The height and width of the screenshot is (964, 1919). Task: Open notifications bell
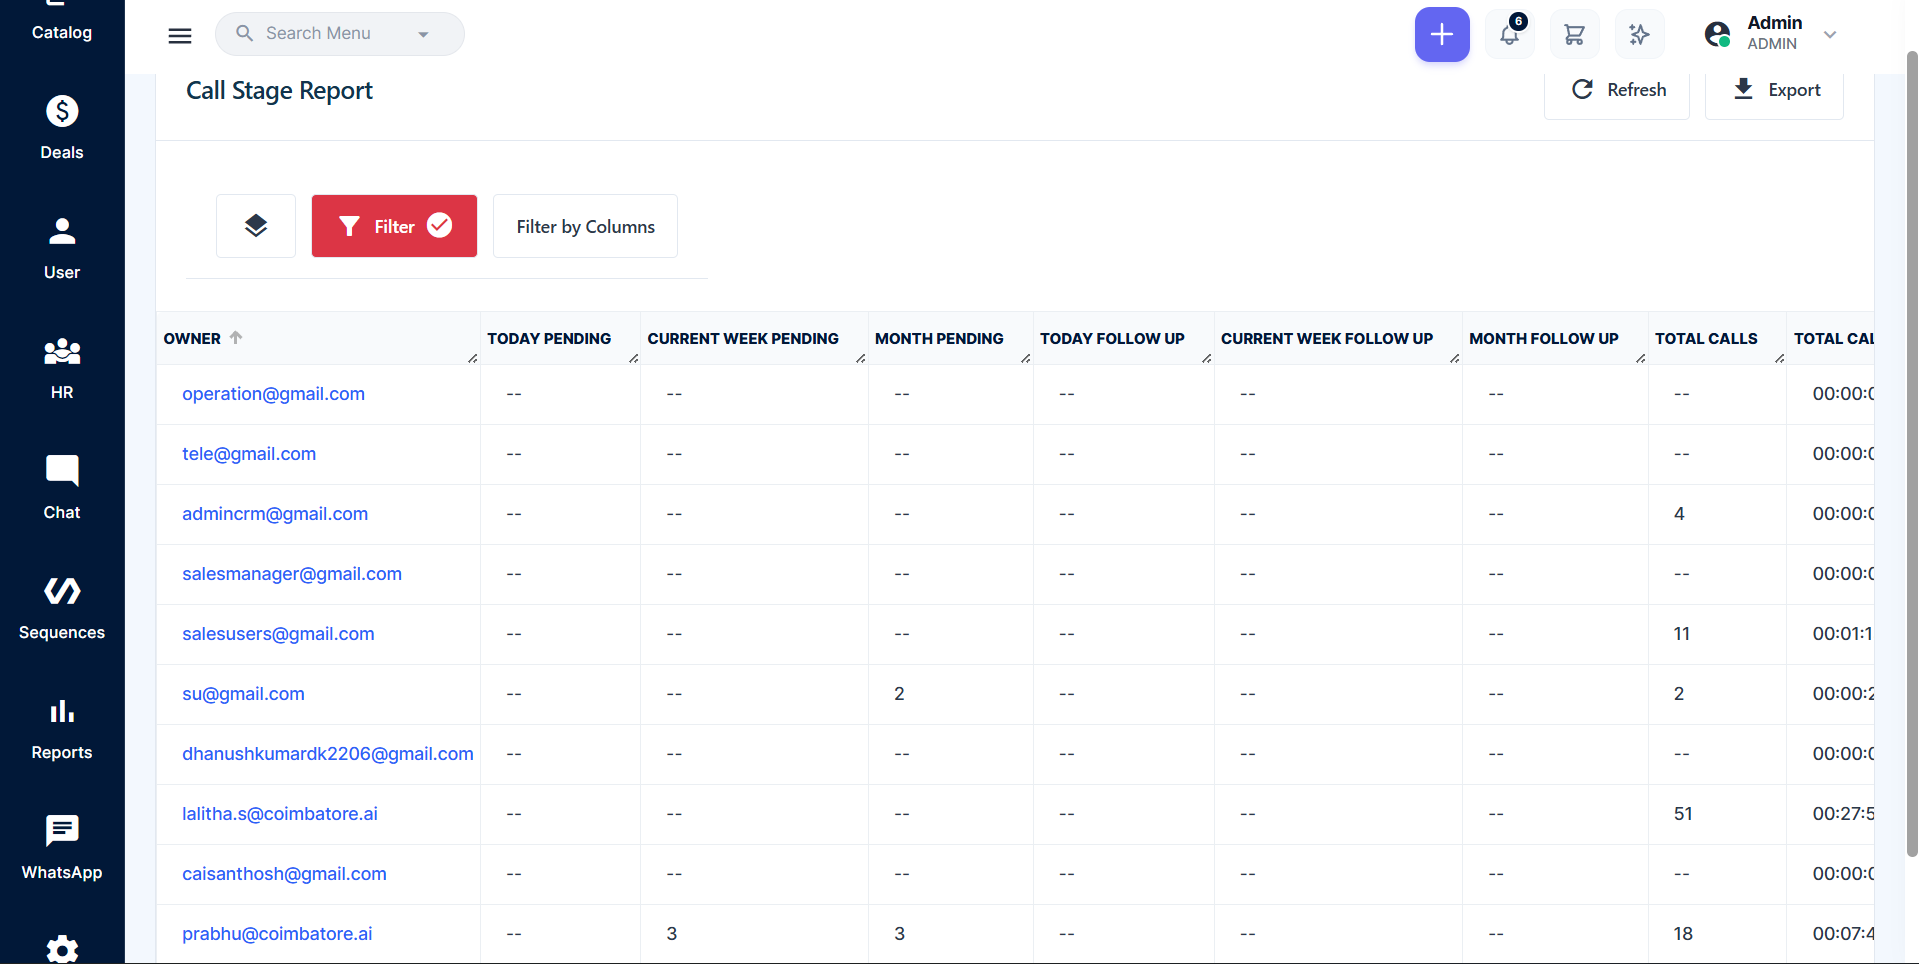[1510, 34]
